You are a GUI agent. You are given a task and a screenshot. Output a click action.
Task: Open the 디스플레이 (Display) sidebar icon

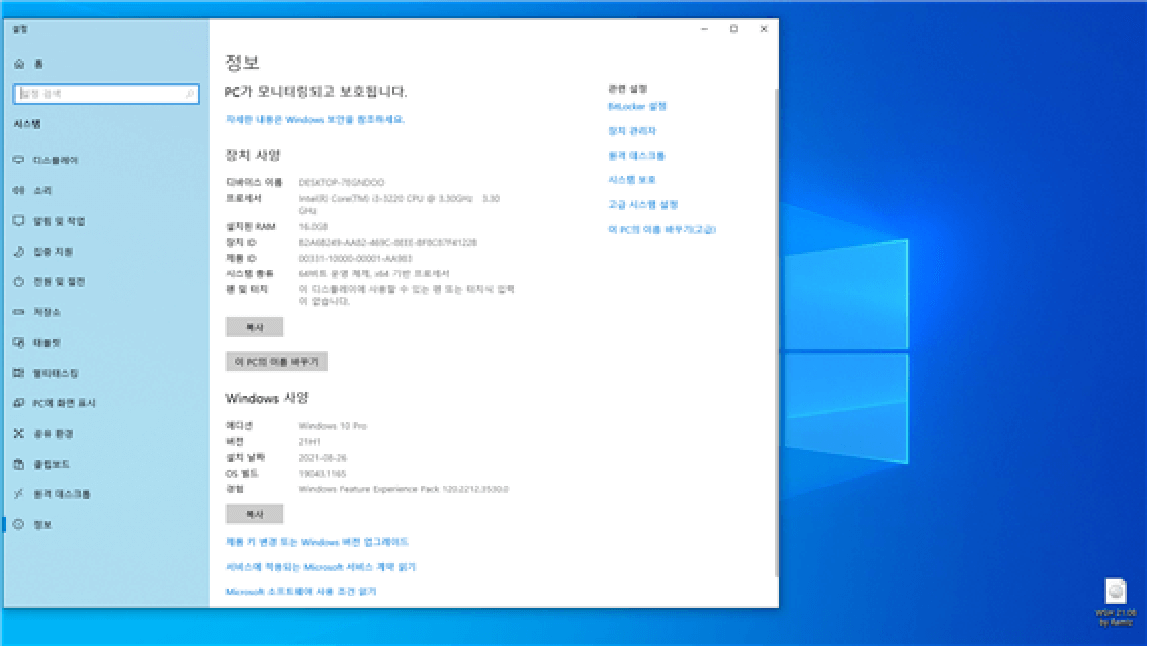tap(19, 160)
